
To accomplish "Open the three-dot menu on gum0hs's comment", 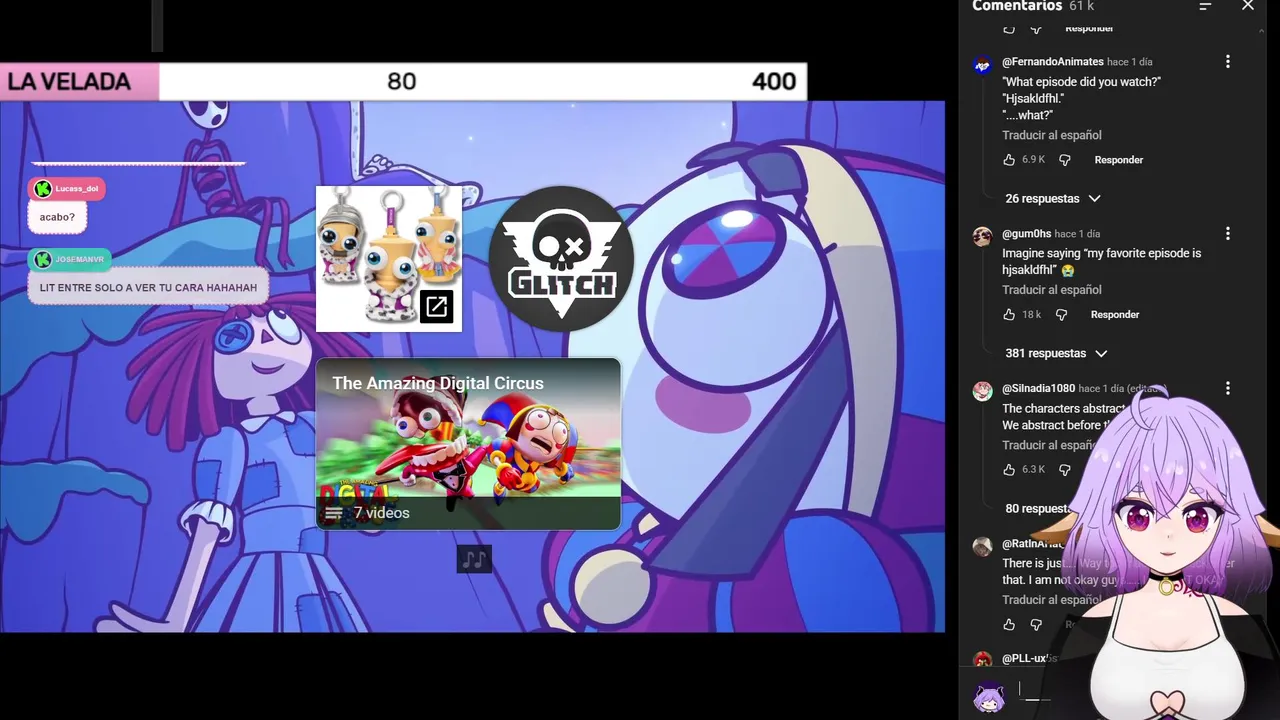I will [1228, 234].
